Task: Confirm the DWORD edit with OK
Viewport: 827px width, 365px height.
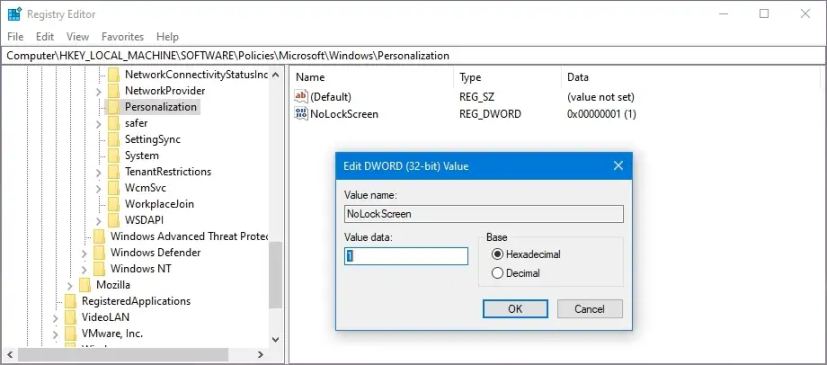Action: 515,309
